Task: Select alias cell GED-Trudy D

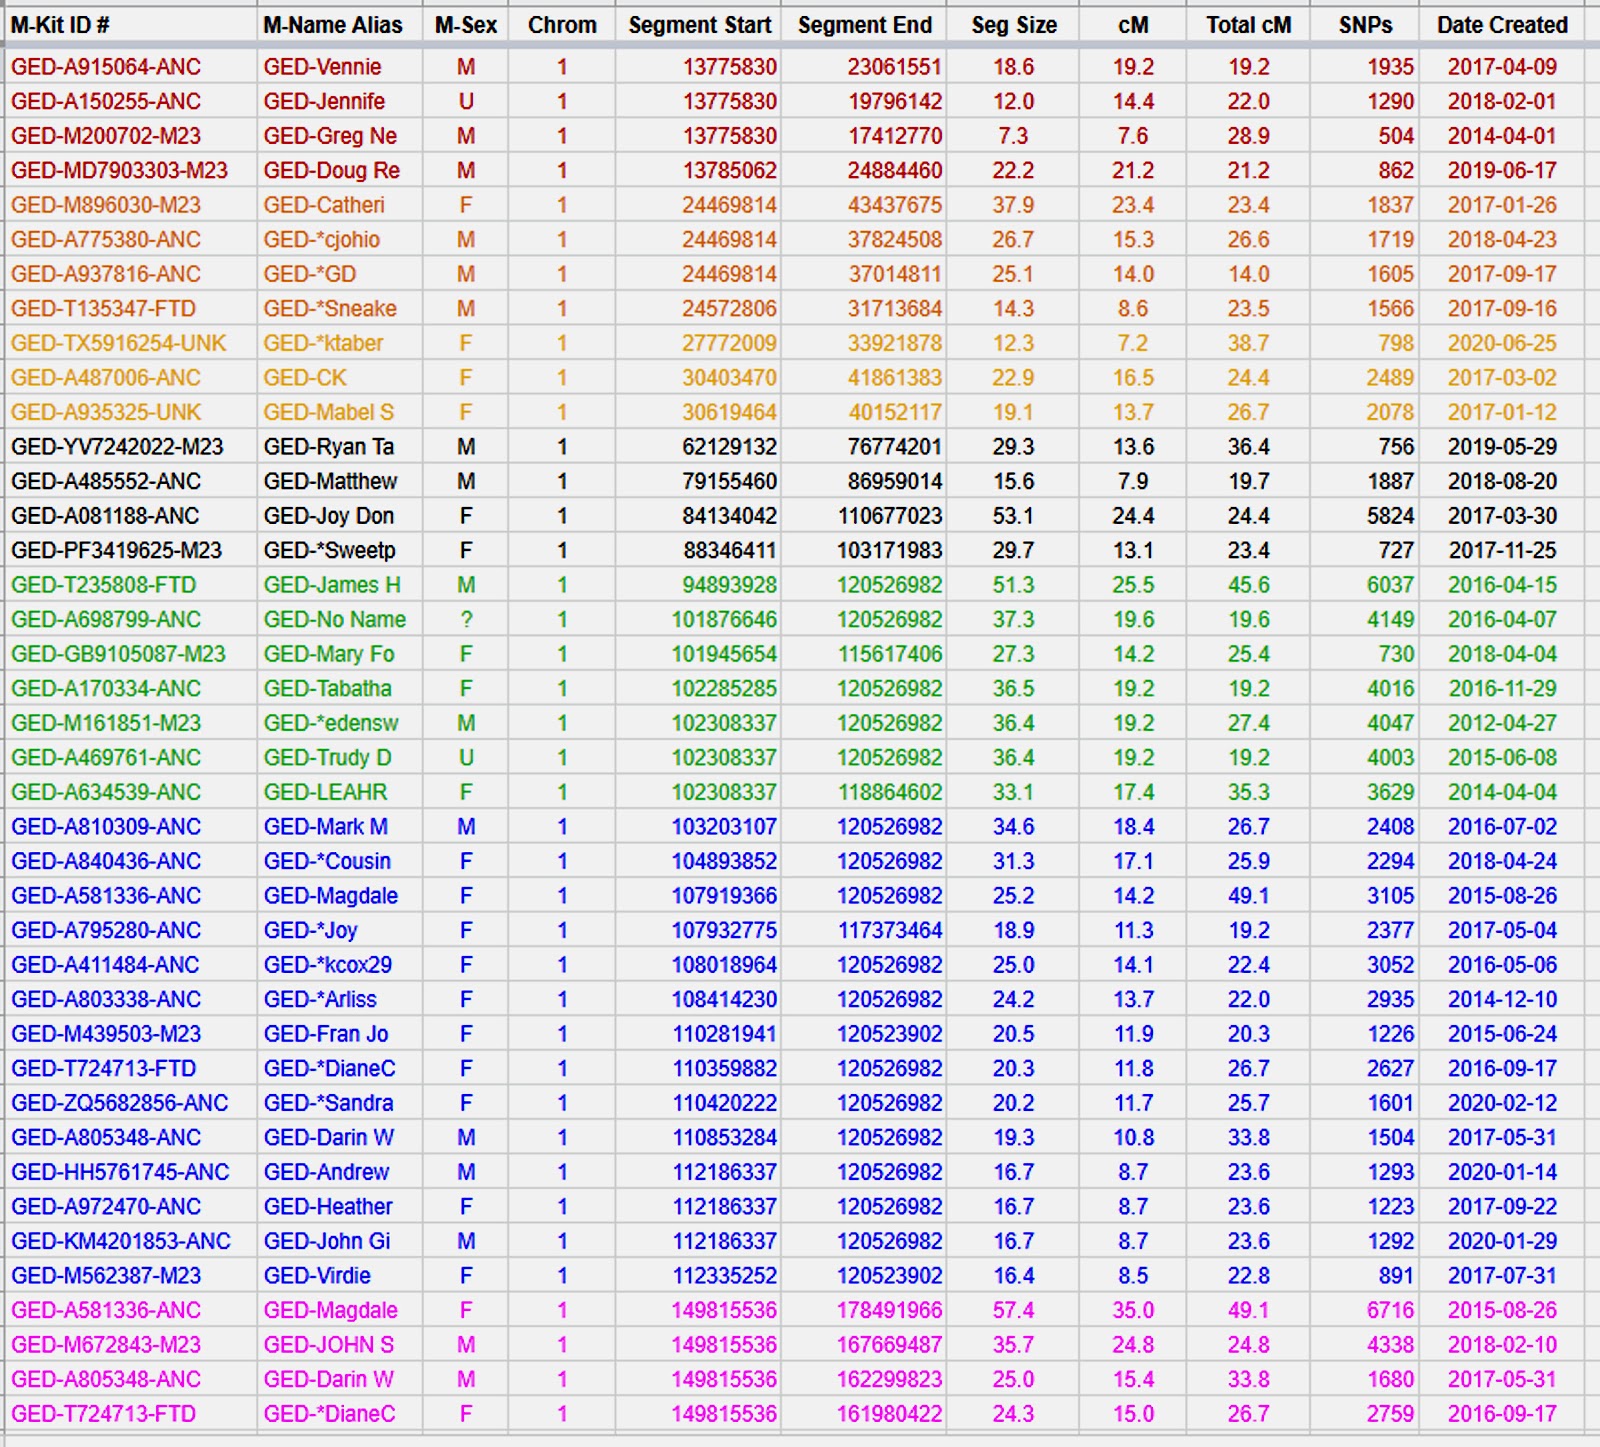Action: (x=327, y=758)
